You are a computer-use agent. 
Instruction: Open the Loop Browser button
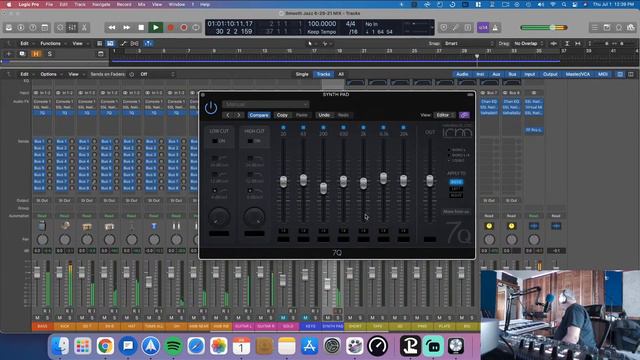(x=619, y=28)
